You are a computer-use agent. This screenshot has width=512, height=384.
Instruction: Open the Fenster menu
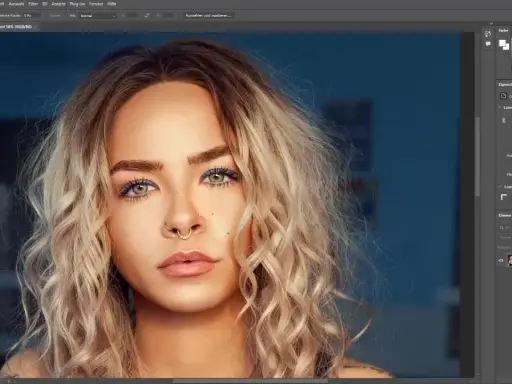point(96,4)
